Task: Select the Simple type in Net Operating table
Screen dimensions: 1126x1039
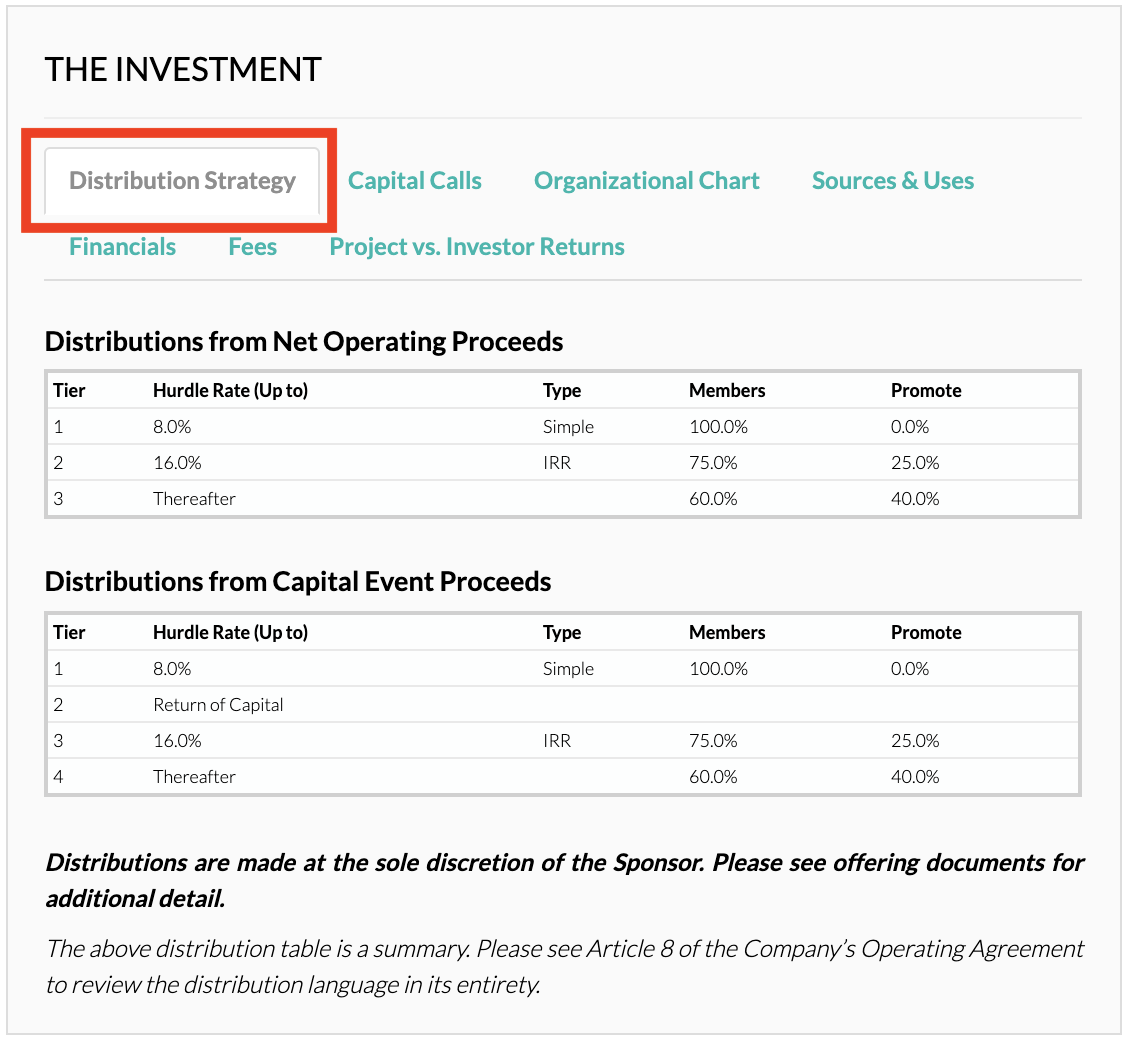Action: click(568, 427)
